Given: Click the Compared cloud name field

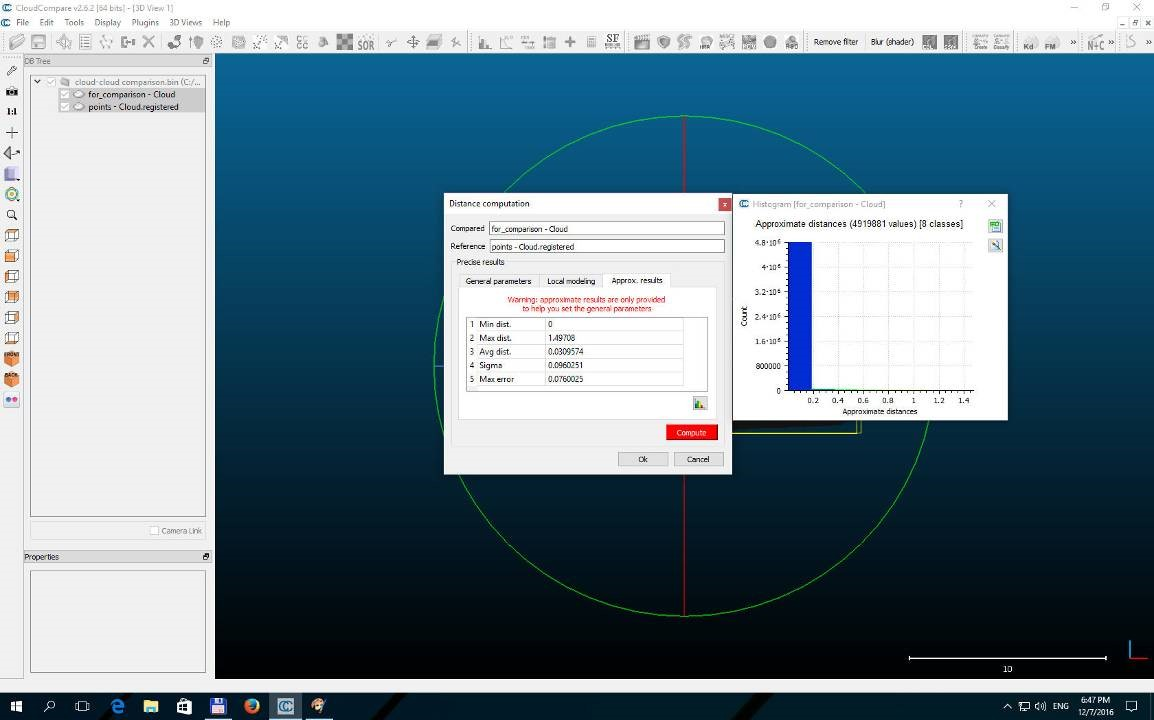Looking at the screenshot, I should click(606, 228).
